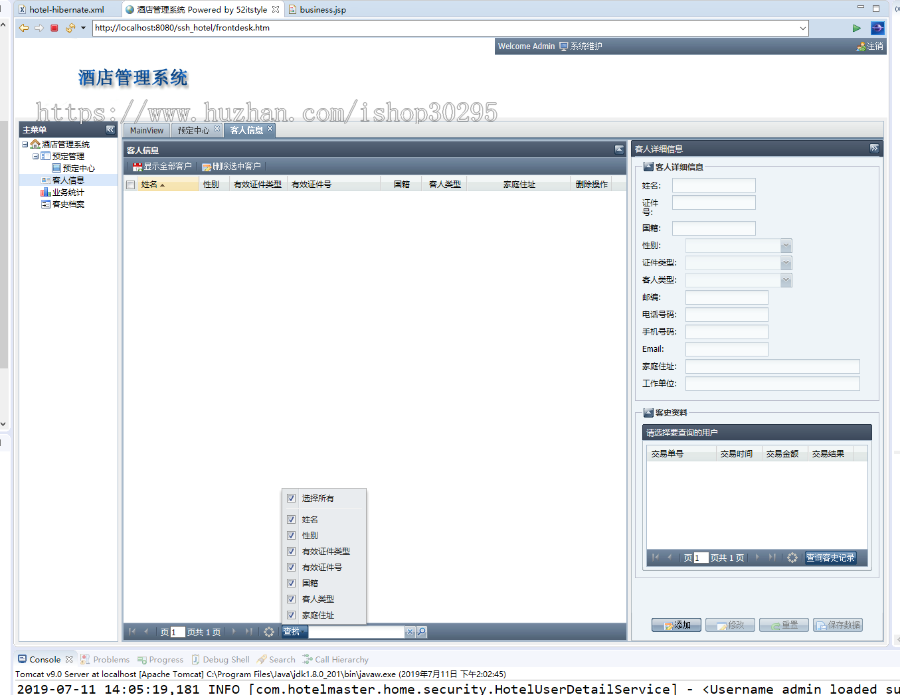Collapse the 主菜单 sidebar panel
Screen dimensions: 900x695
pyautogui.click(x=110, y=129)
